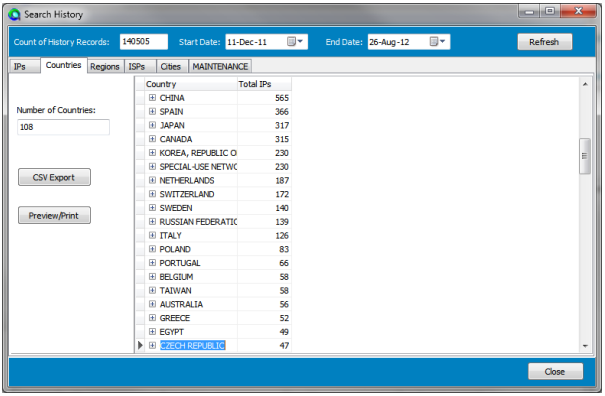Click the current row indicator arrow

coord(140,345)
